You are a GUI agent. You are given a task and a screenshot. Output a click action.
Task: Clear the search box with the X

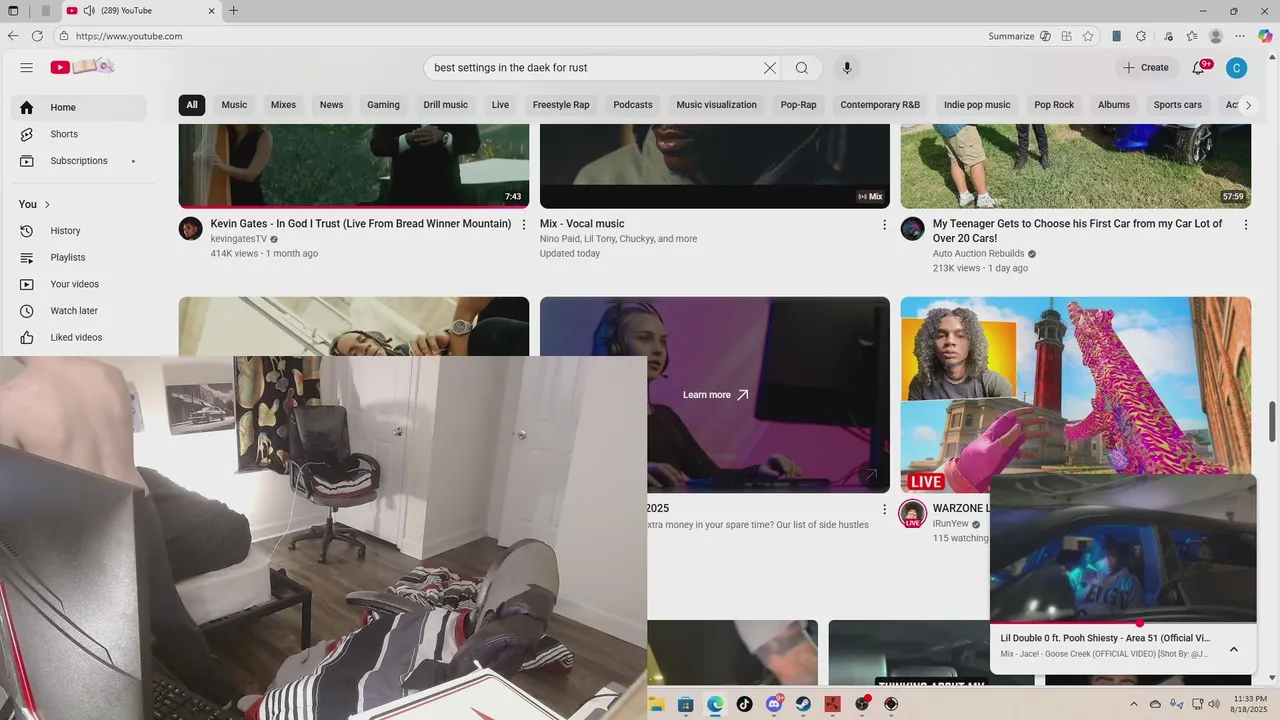pyautogui.click(x=770, y=68)
